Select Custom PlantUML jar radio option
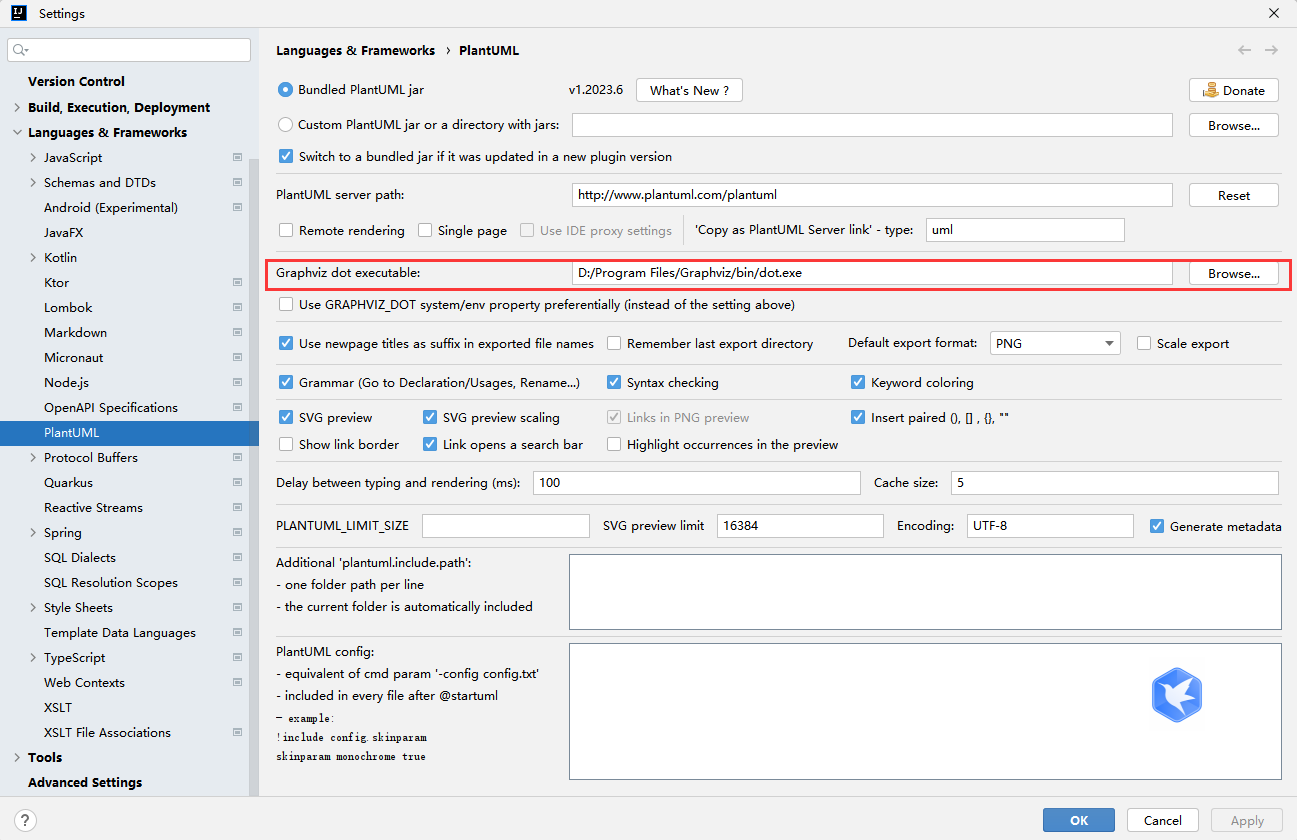The image size is (1297, 840). click(285, 125)
